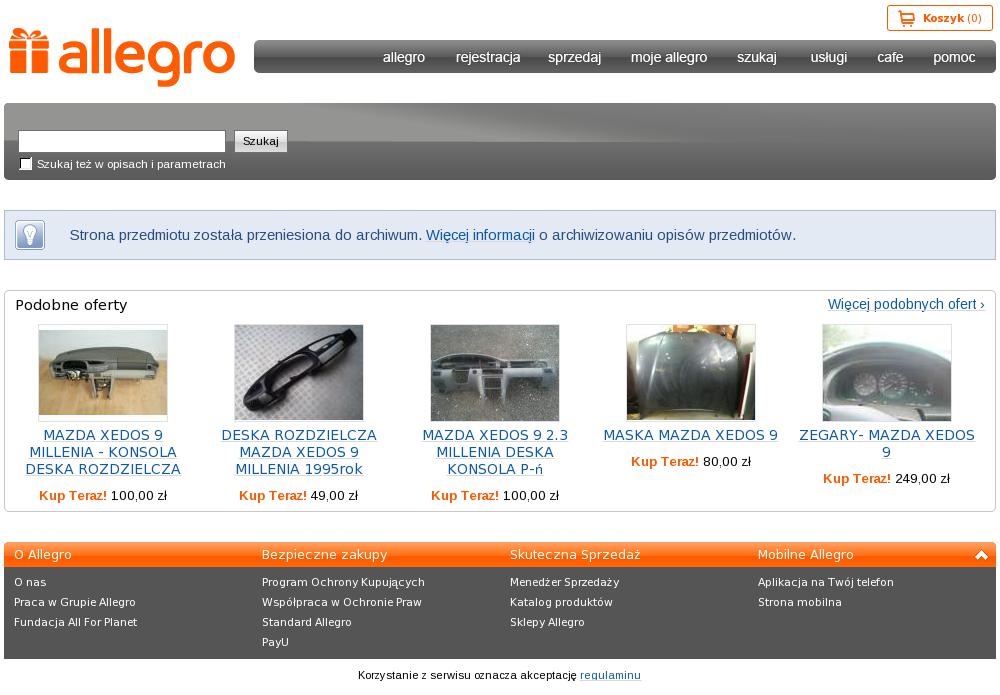The image size is (1000, 695).
Task: Open the 'Koszyk (0)' cart button
Action: [x=940, y=18]
